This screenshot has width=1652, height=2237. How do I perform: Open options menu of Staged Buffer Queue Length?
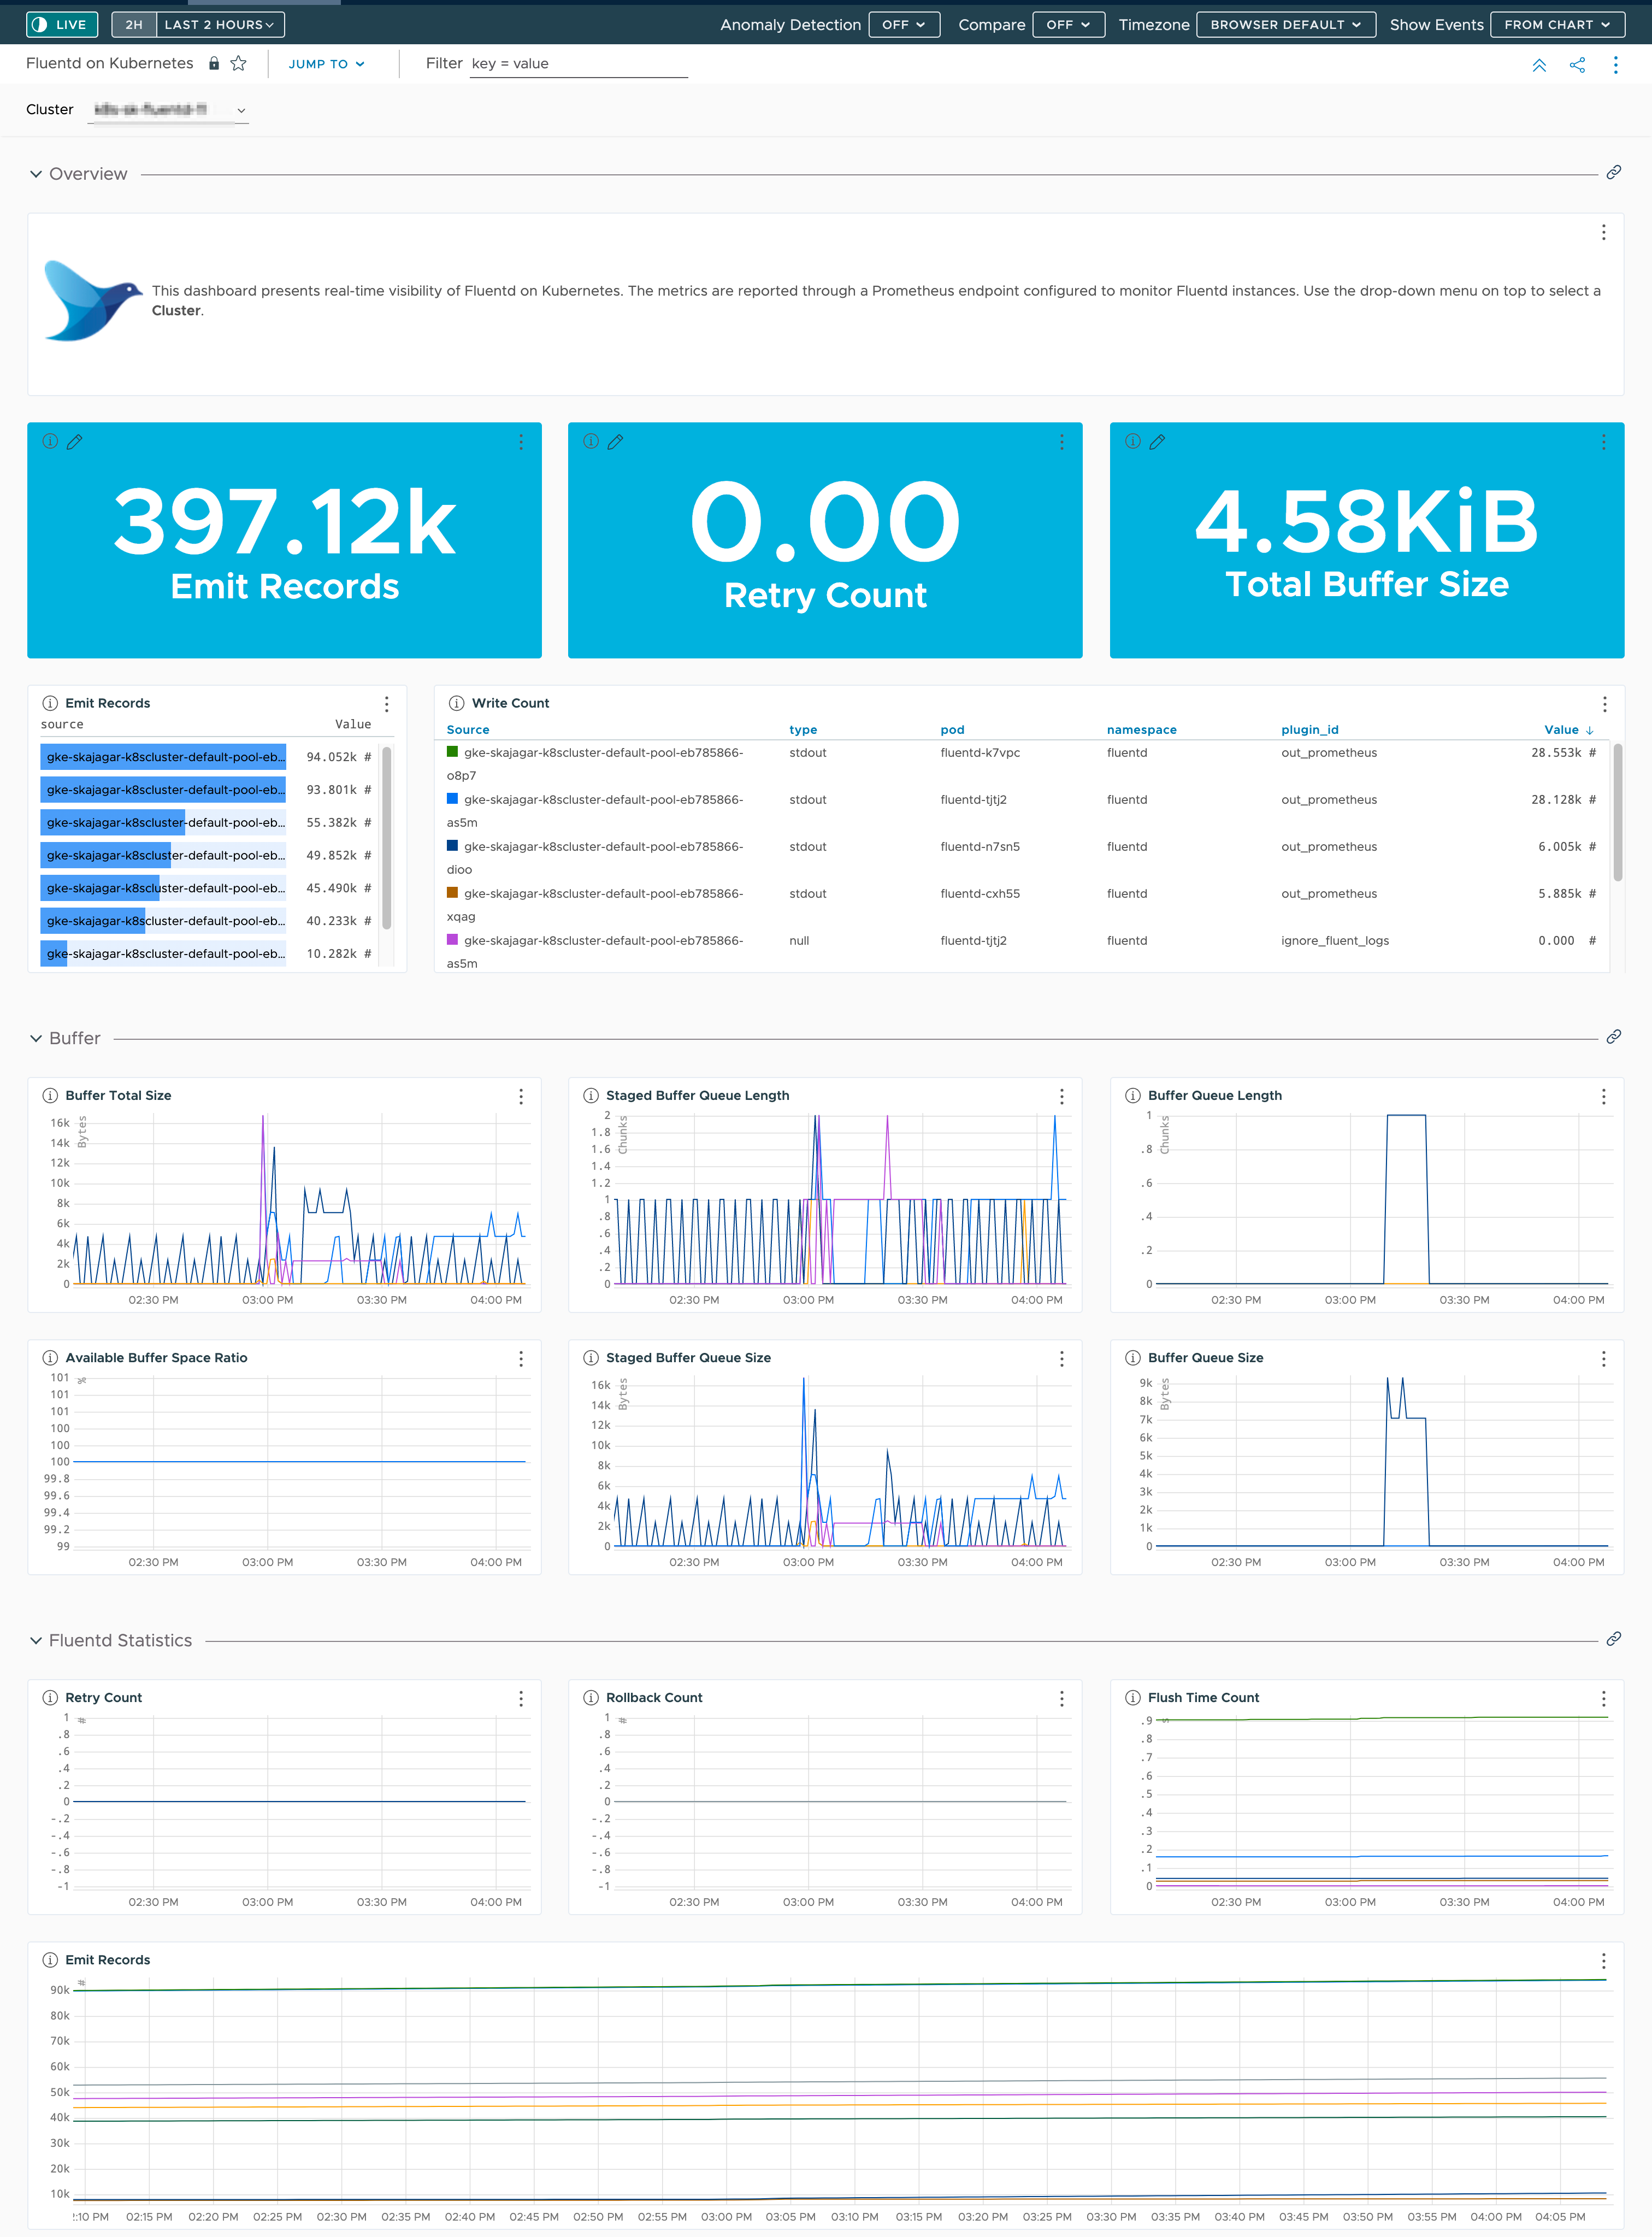tap(1061, 1096)
